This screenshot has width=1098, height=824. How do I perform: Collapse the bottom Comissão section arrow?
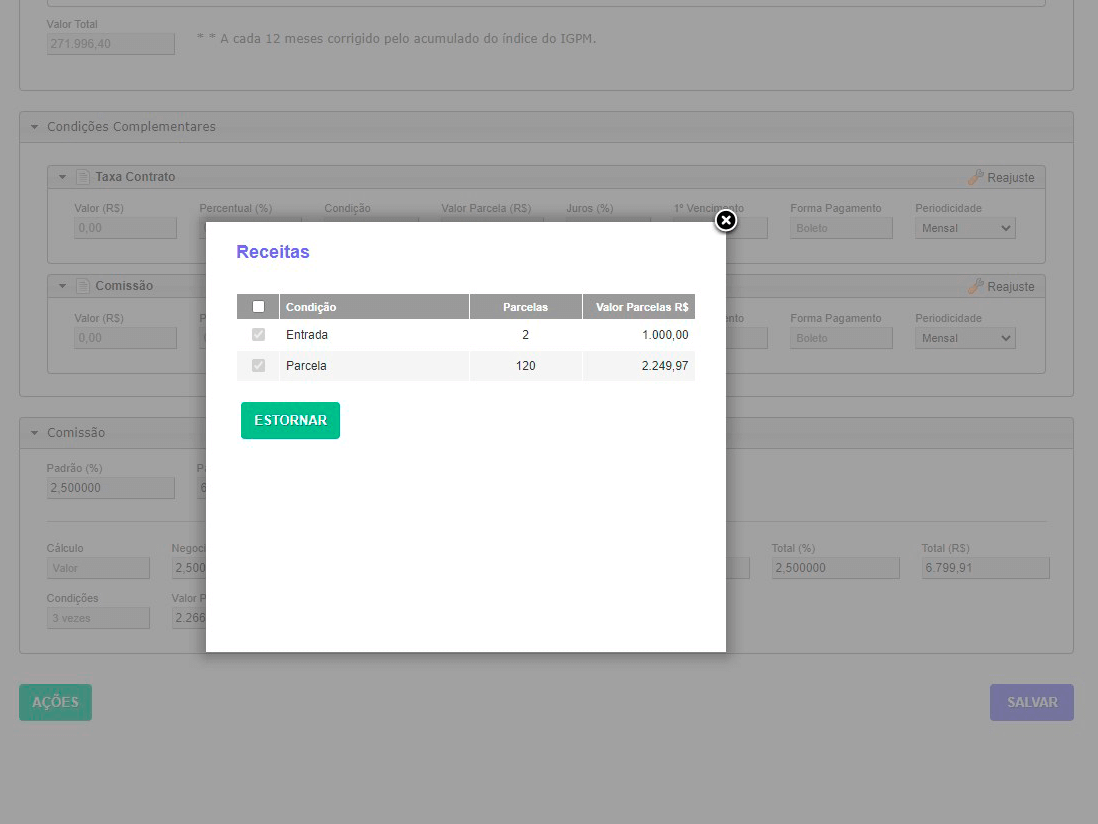click(34, 433)
